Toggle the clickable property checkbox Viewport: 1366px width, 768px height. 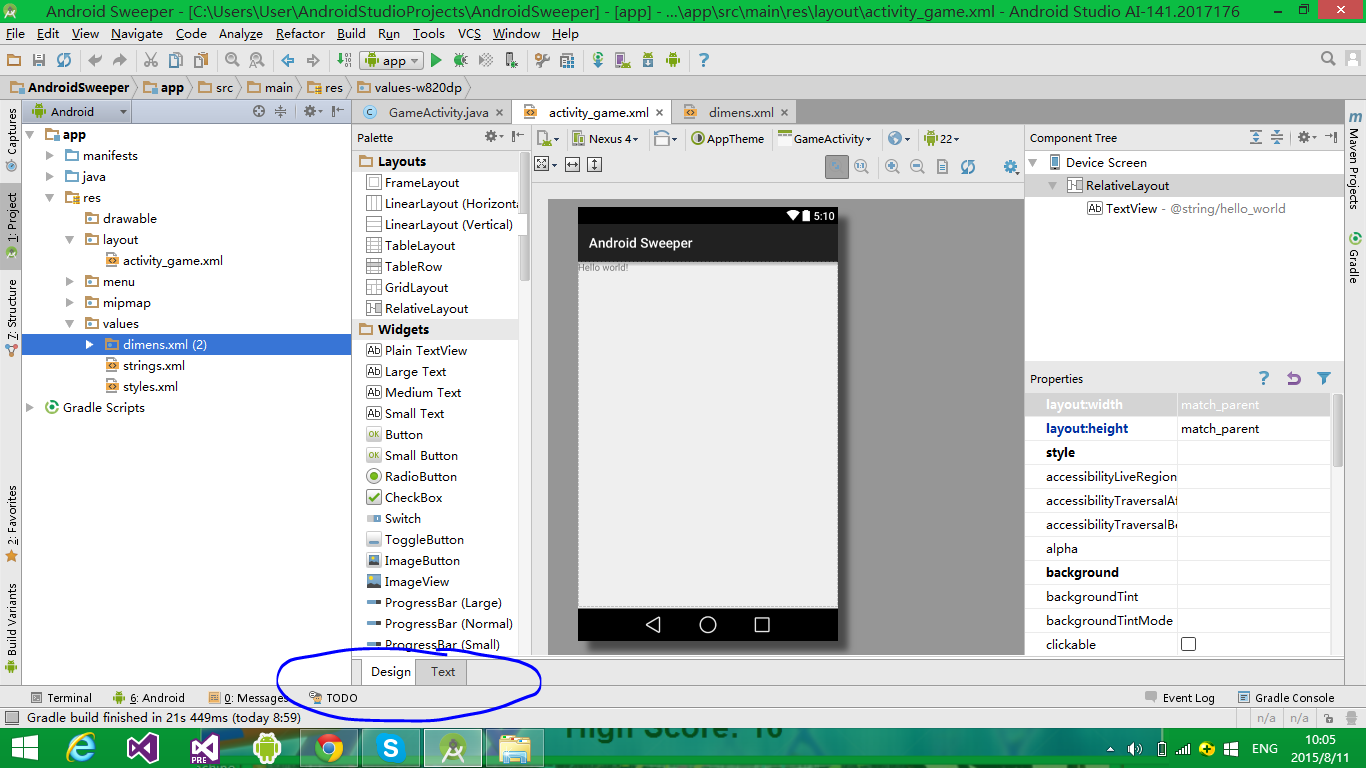(1188, 644)
